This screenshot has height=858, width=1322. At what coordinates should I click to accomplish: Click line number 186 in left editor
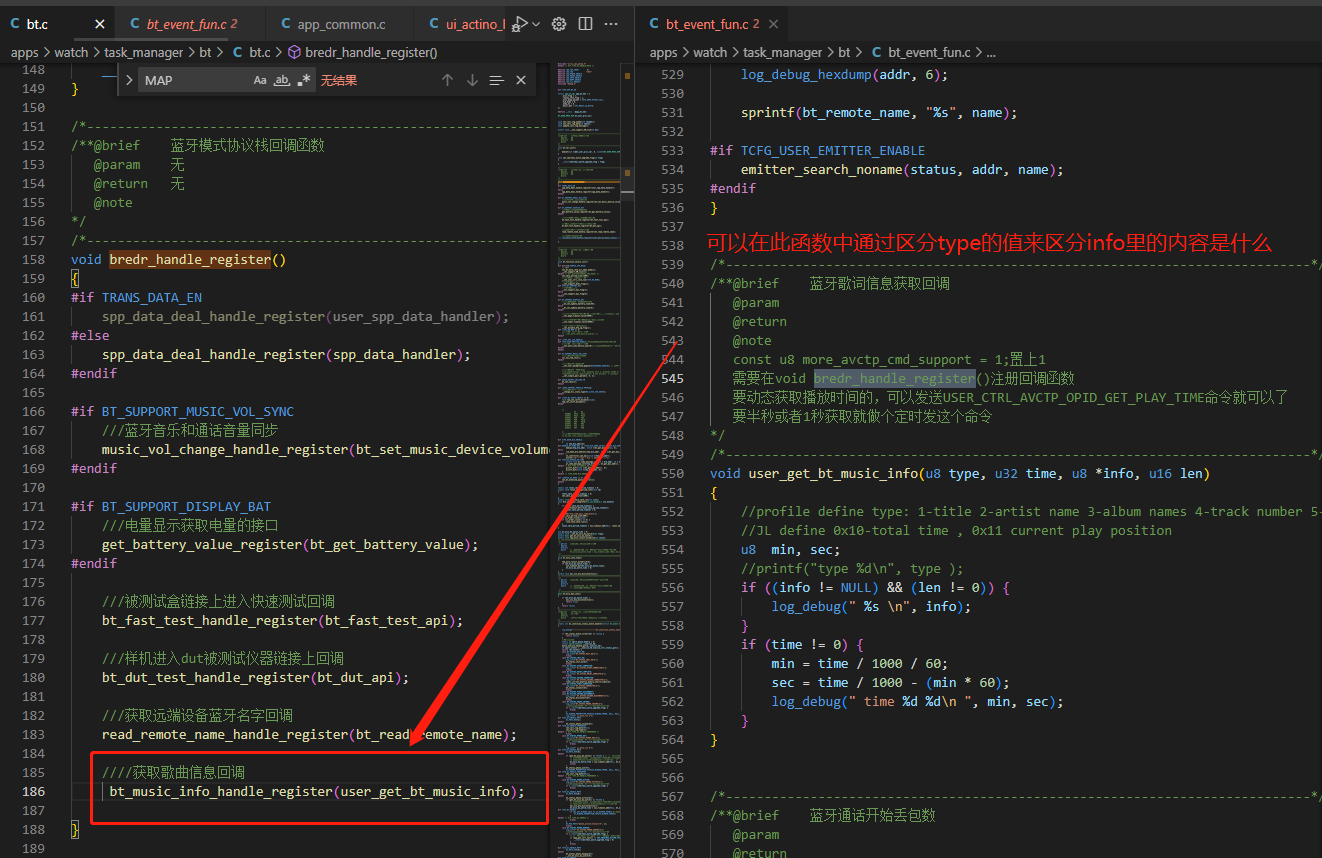(x=33, y=791)
